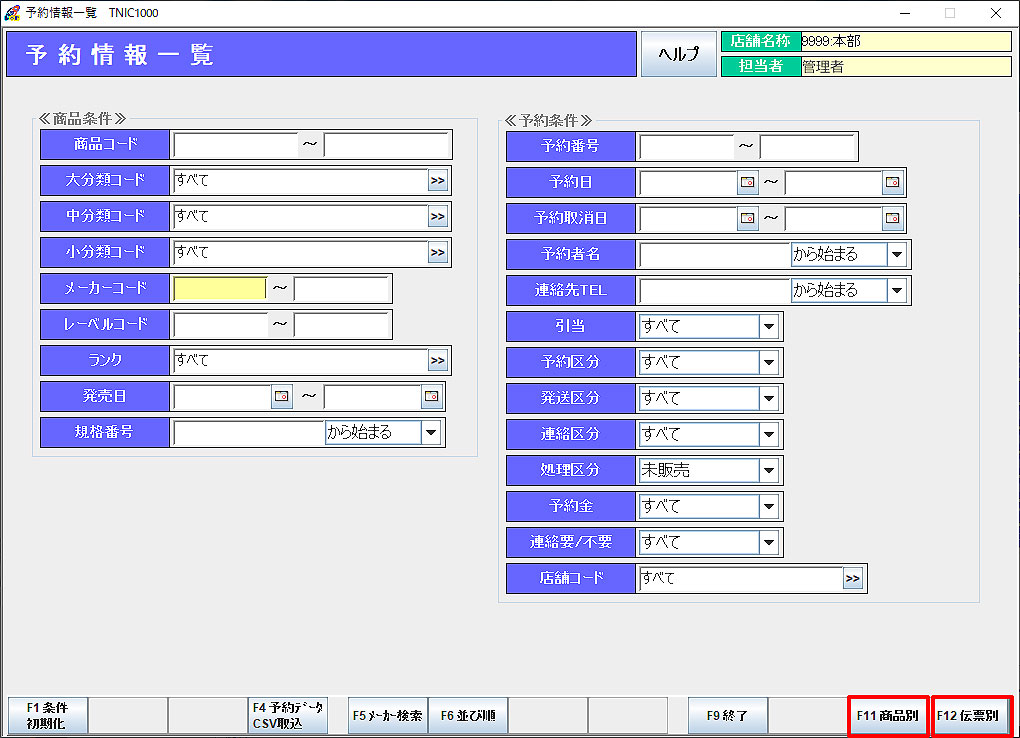1020x738 pixels.
Task: Open the 予約日 start date calendar picker
Action: tap(747, 183)
